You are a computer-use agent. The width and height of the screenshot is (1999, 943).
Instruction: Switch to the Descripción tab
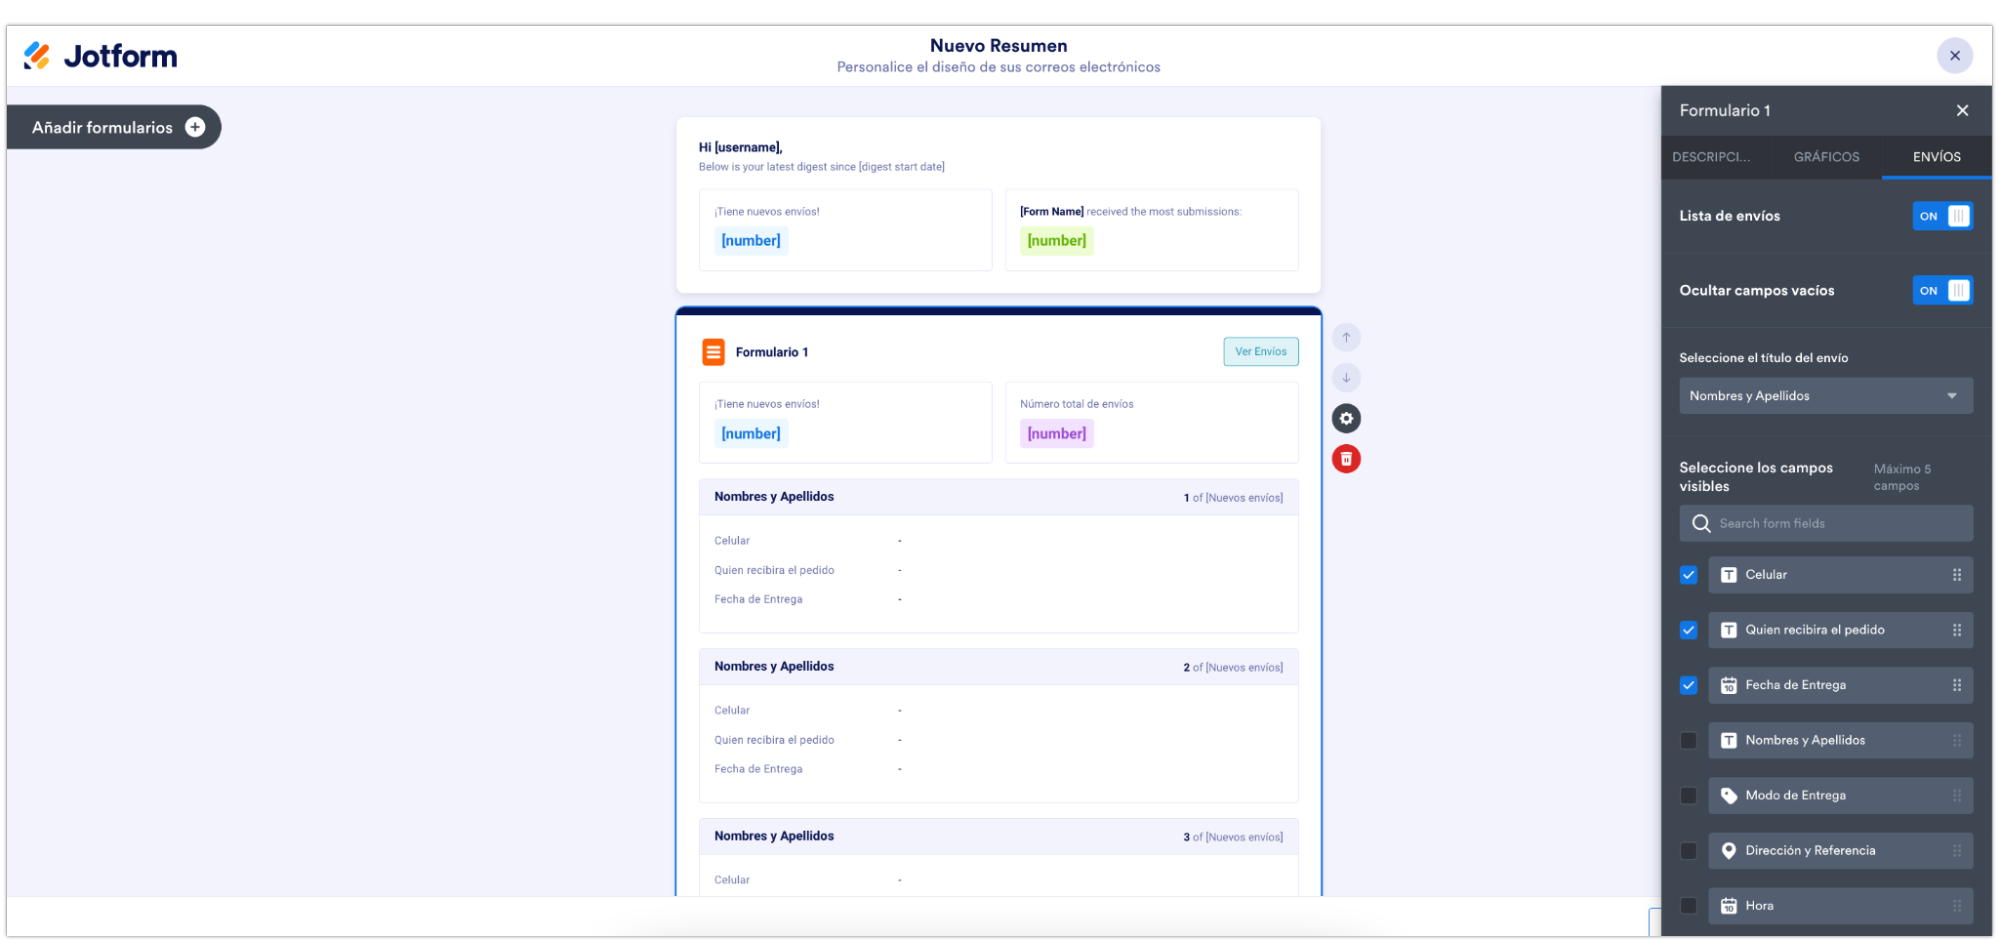[x=1711, y=157]
